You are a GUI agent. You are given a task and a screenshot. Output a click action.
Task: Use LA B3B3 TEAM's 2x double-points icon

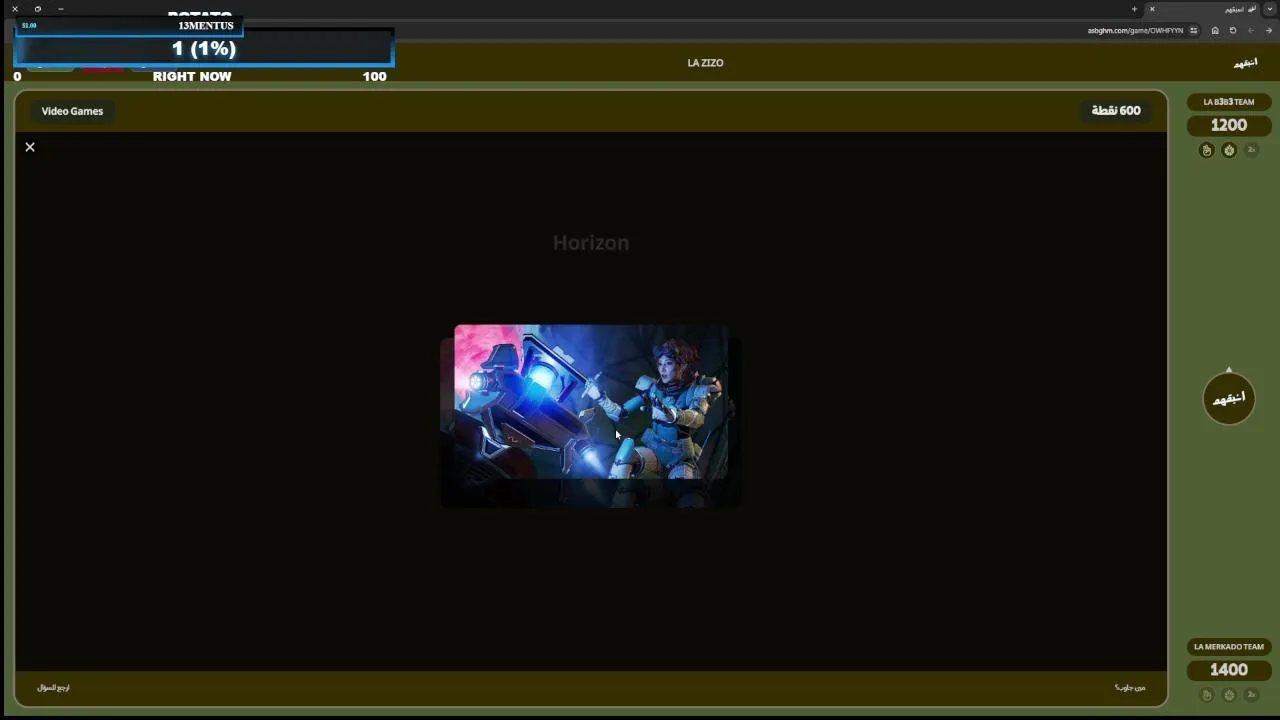(x=1251, y=150)
